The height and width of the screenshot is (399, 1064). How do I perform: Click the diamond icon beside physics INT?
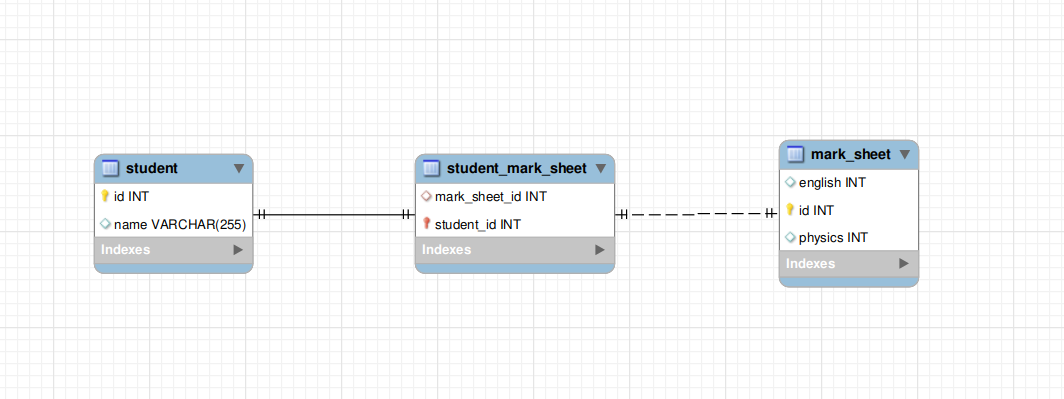pyautogui.click(x=791, y=238)
